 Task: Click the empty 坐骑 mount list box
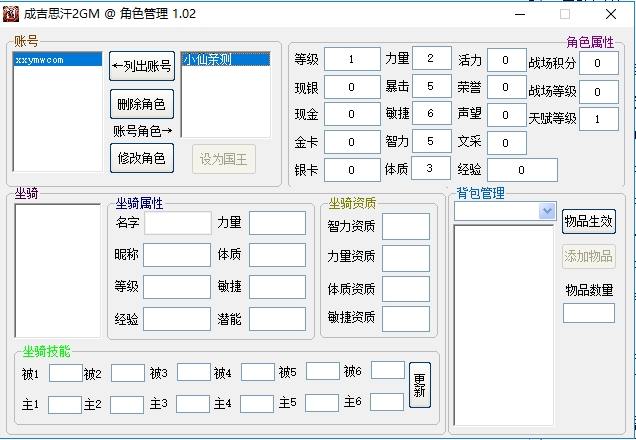click(58, 270)
